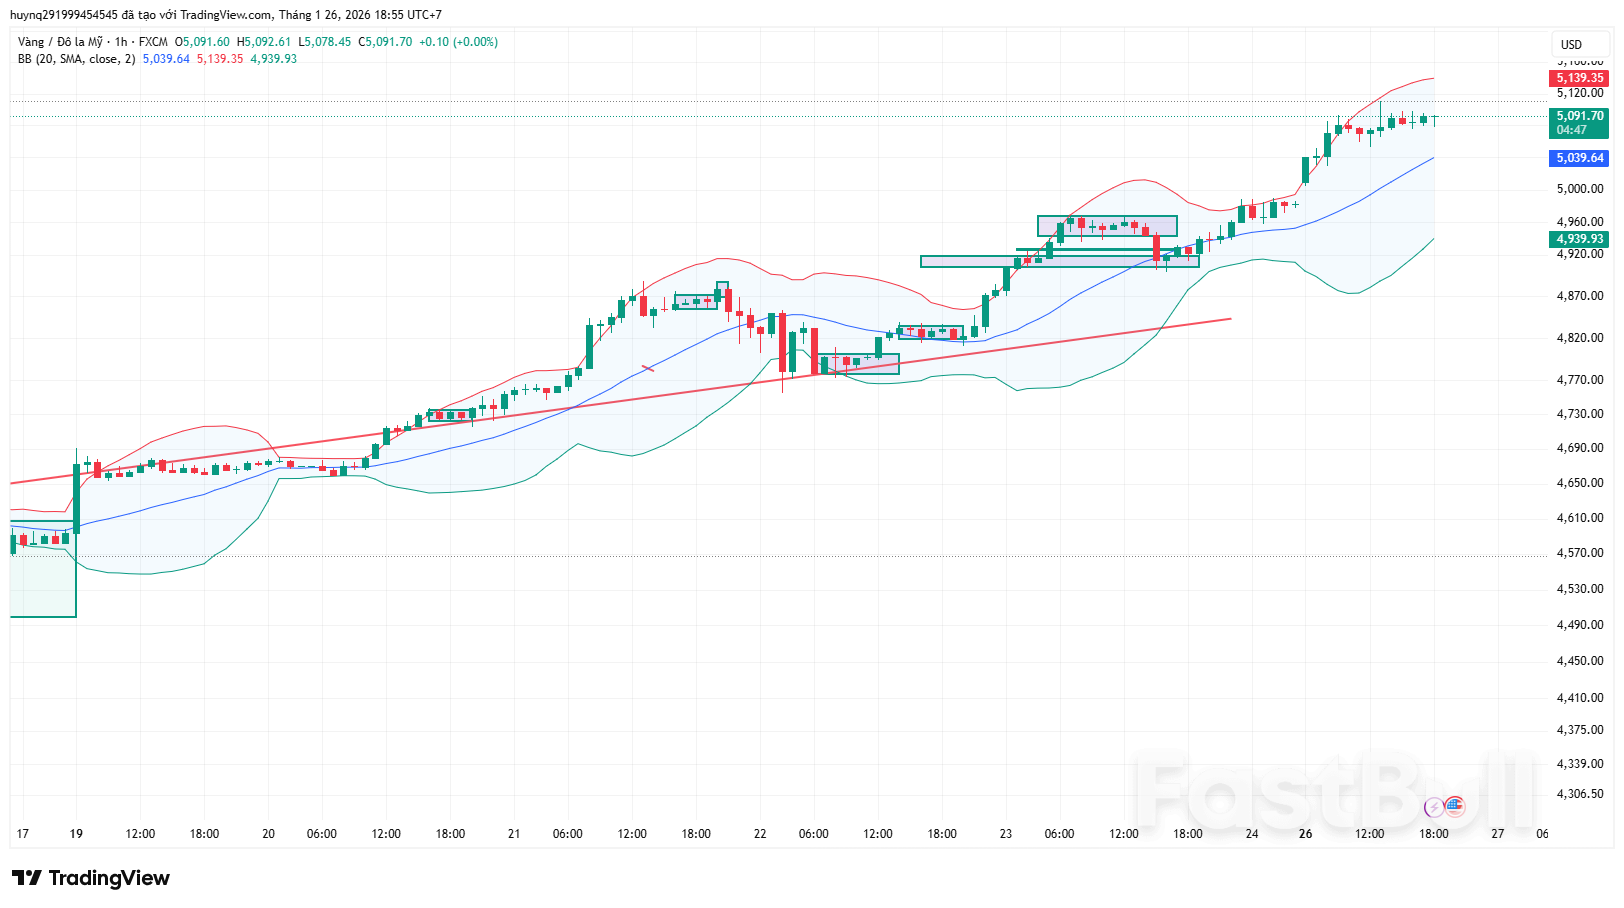Click the Vàng / Đô la Mỹ symbol title
The width and height of the screenshot is (1624, 908).
pyautogui.click(x=60, y=42)
